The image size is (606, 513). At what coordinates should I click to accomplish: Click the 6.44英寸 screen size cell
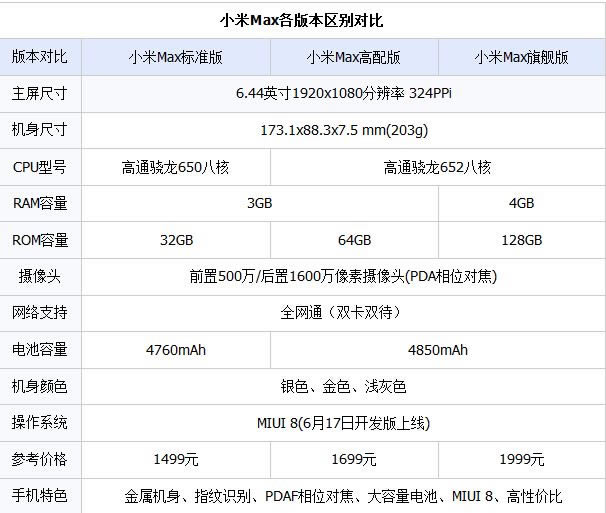pos(343,94)
